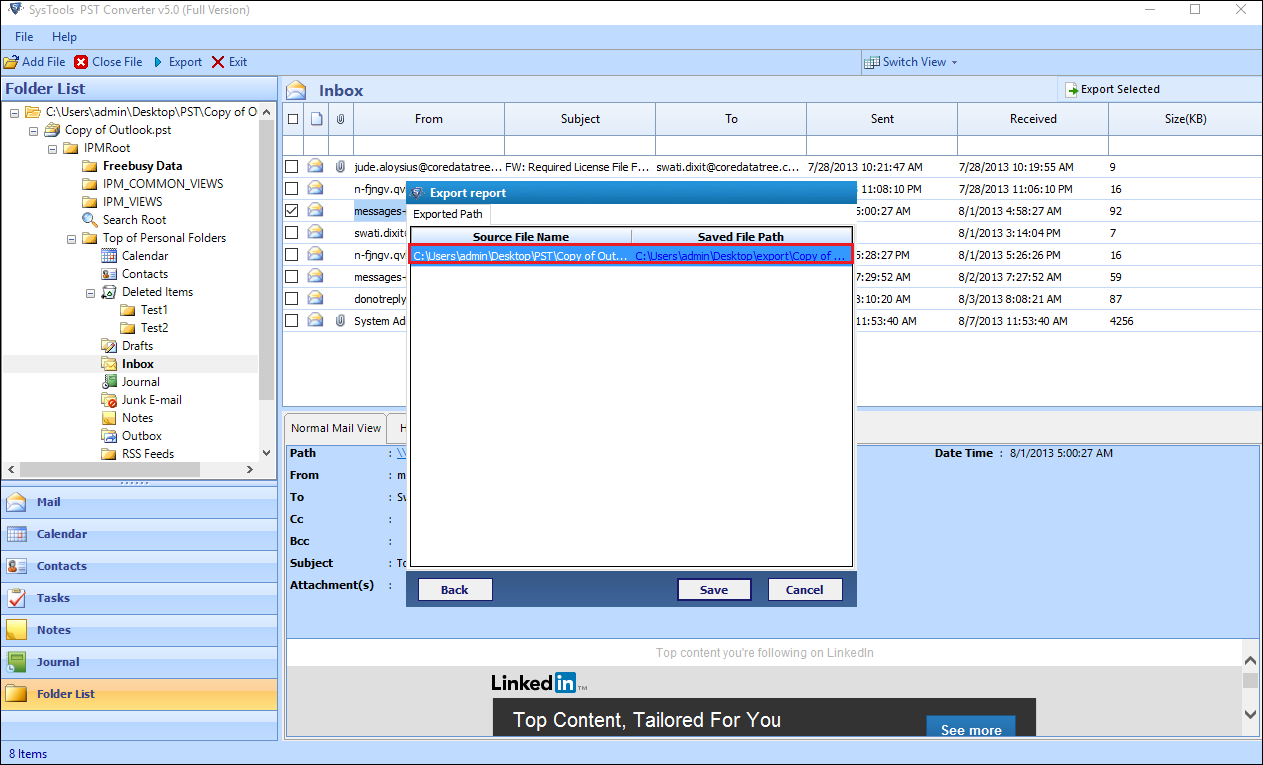The width and height of the screenshot is (1263, 765).
Task: Open the Calendar navigation pane icon
Action: (x=18, y=533)
